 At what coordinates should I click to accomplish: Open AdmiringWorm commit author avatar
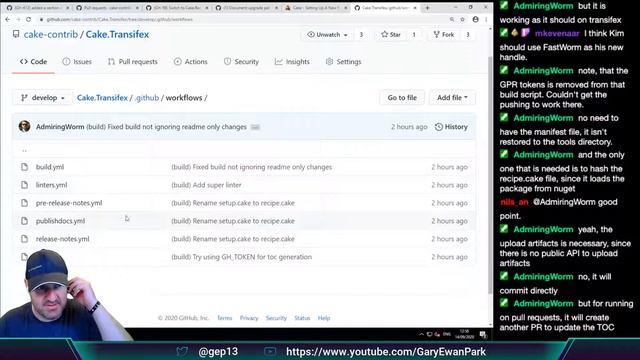pos(24,127)
